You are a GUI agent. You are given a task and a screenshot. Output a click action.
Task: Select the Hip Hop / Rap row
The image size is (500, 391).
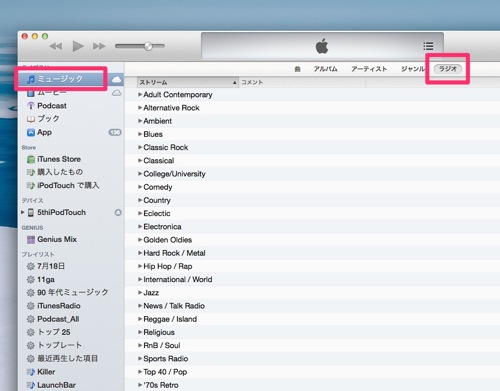(312, 266)
